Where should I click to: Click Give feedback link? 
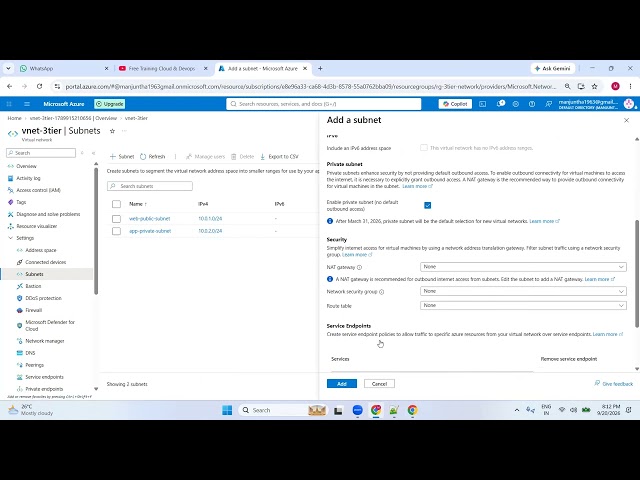[613, 384]
